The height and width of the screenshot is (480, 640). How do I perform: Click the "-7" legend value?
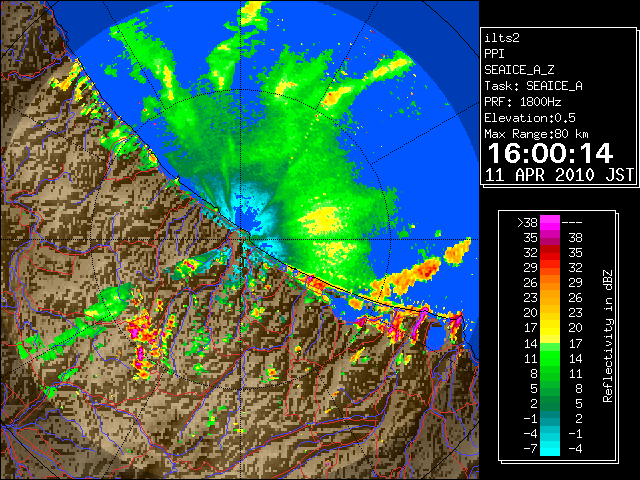tap(530, 448)
